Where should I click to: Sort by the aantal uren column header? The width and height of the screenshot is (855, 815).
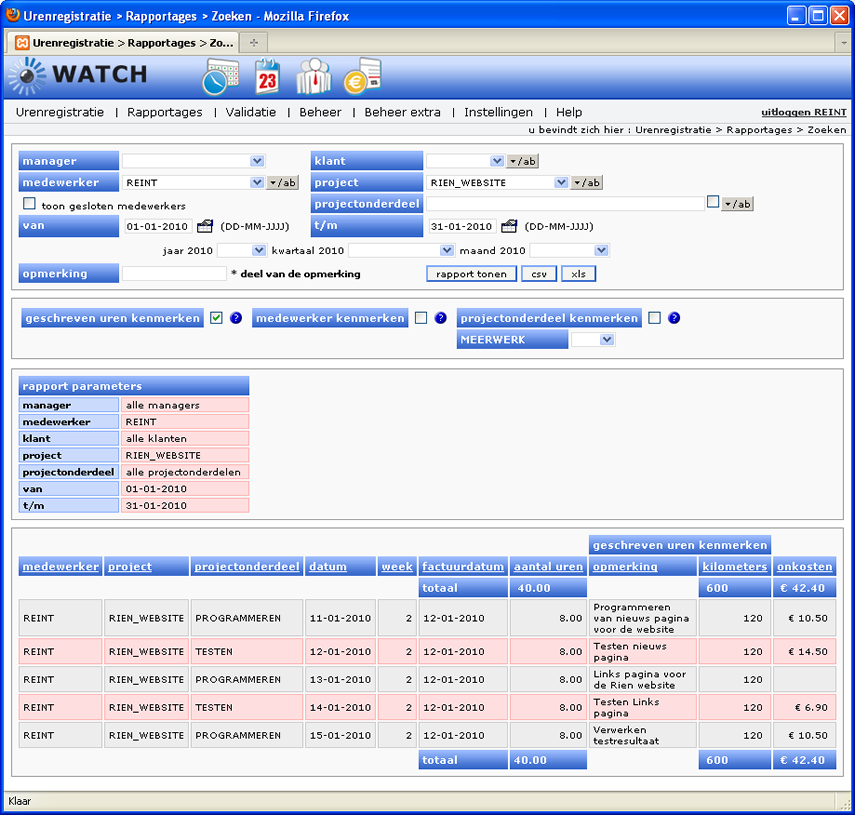(549, 566)
